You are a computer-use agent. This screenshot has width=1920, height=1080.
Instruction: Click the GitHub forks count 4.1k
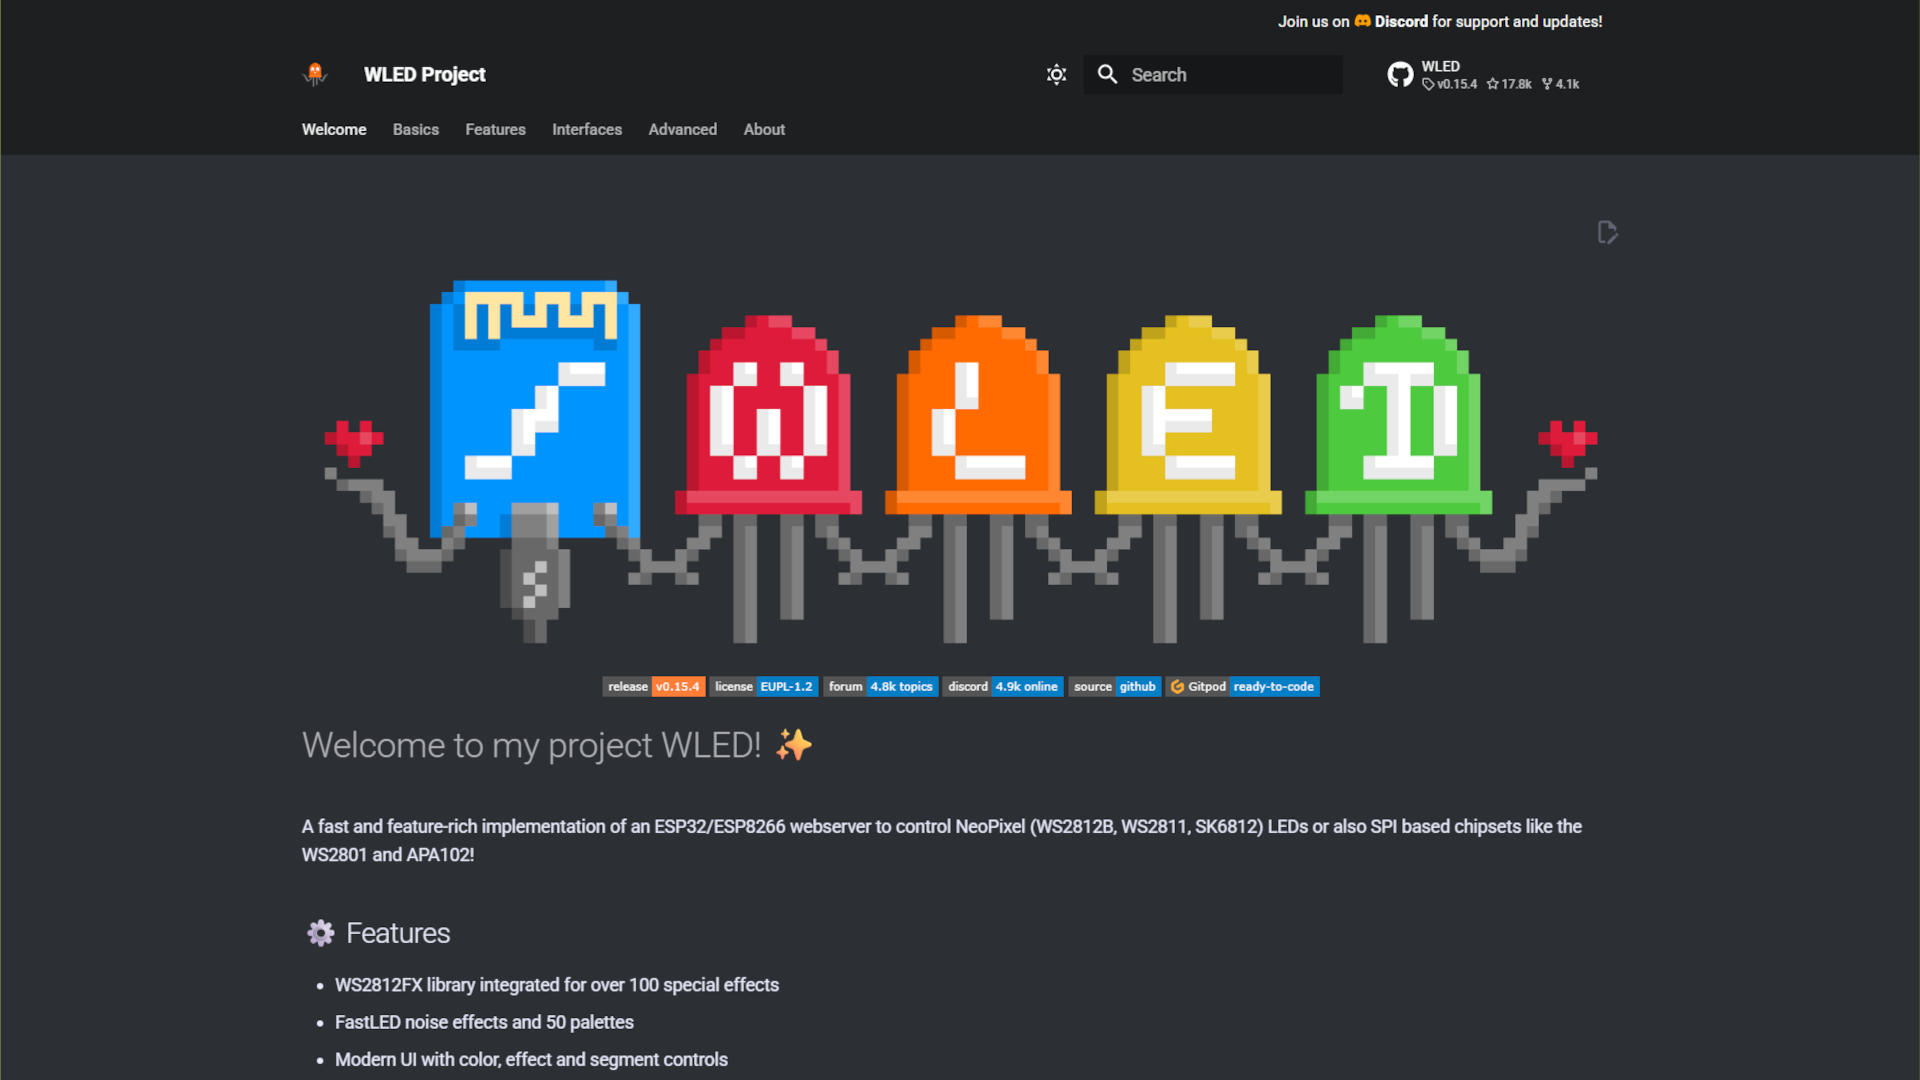(1560, 84)
